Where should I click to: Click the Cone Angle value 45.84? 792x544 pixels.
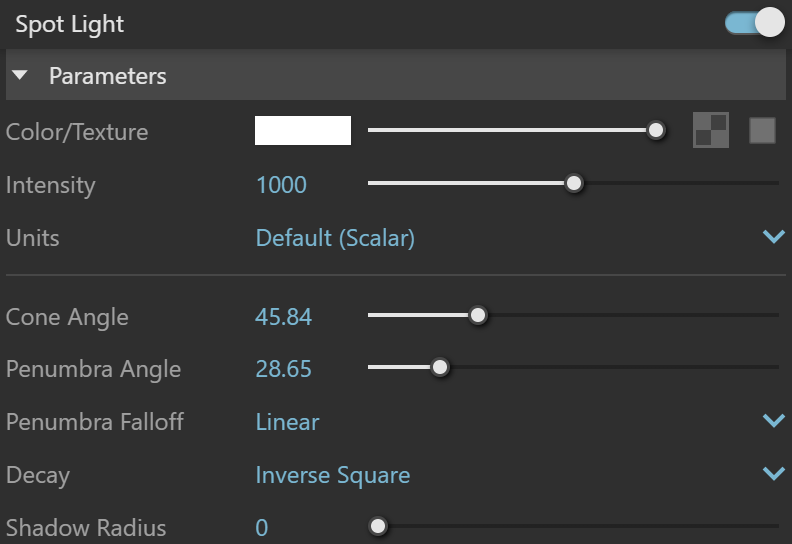283,317
